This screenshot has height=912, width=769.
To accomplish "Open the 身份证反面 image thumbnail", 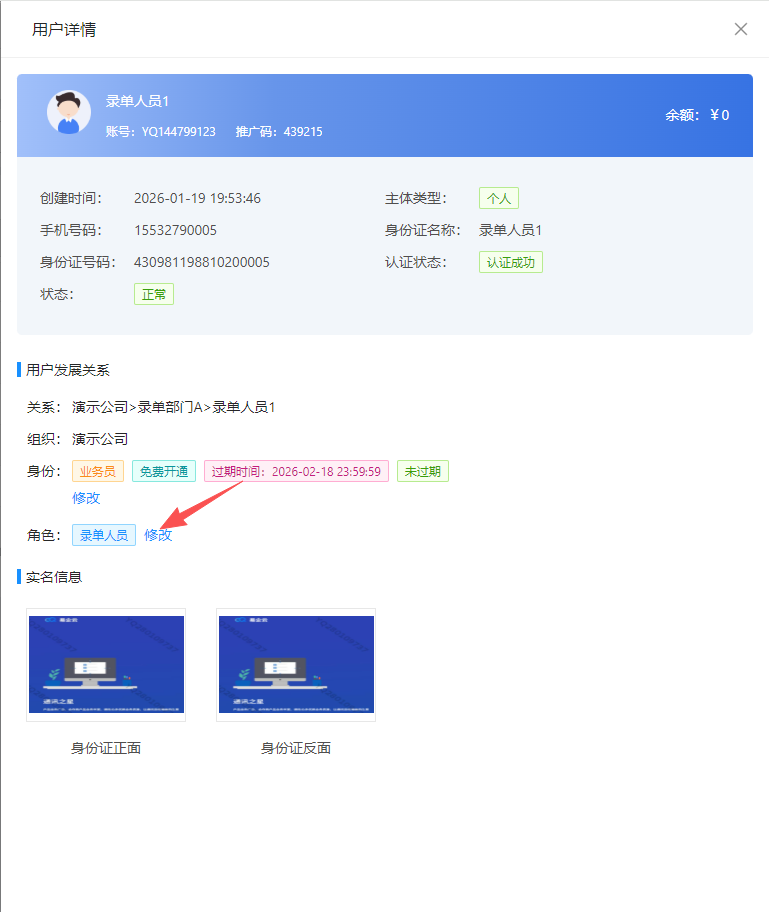I will click(296, 665).
